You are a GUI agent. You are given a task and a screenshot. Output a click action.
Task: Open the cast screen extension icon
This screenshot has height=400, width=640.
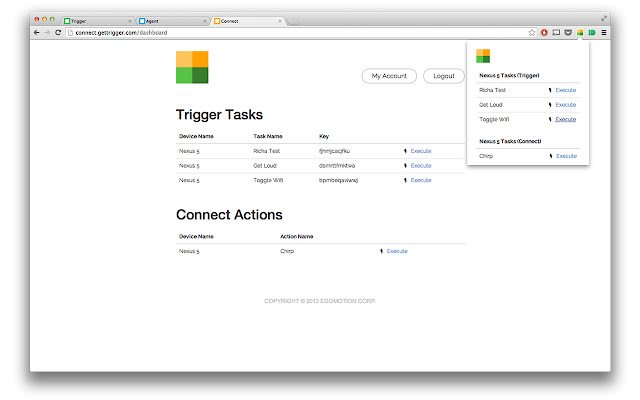556,33
